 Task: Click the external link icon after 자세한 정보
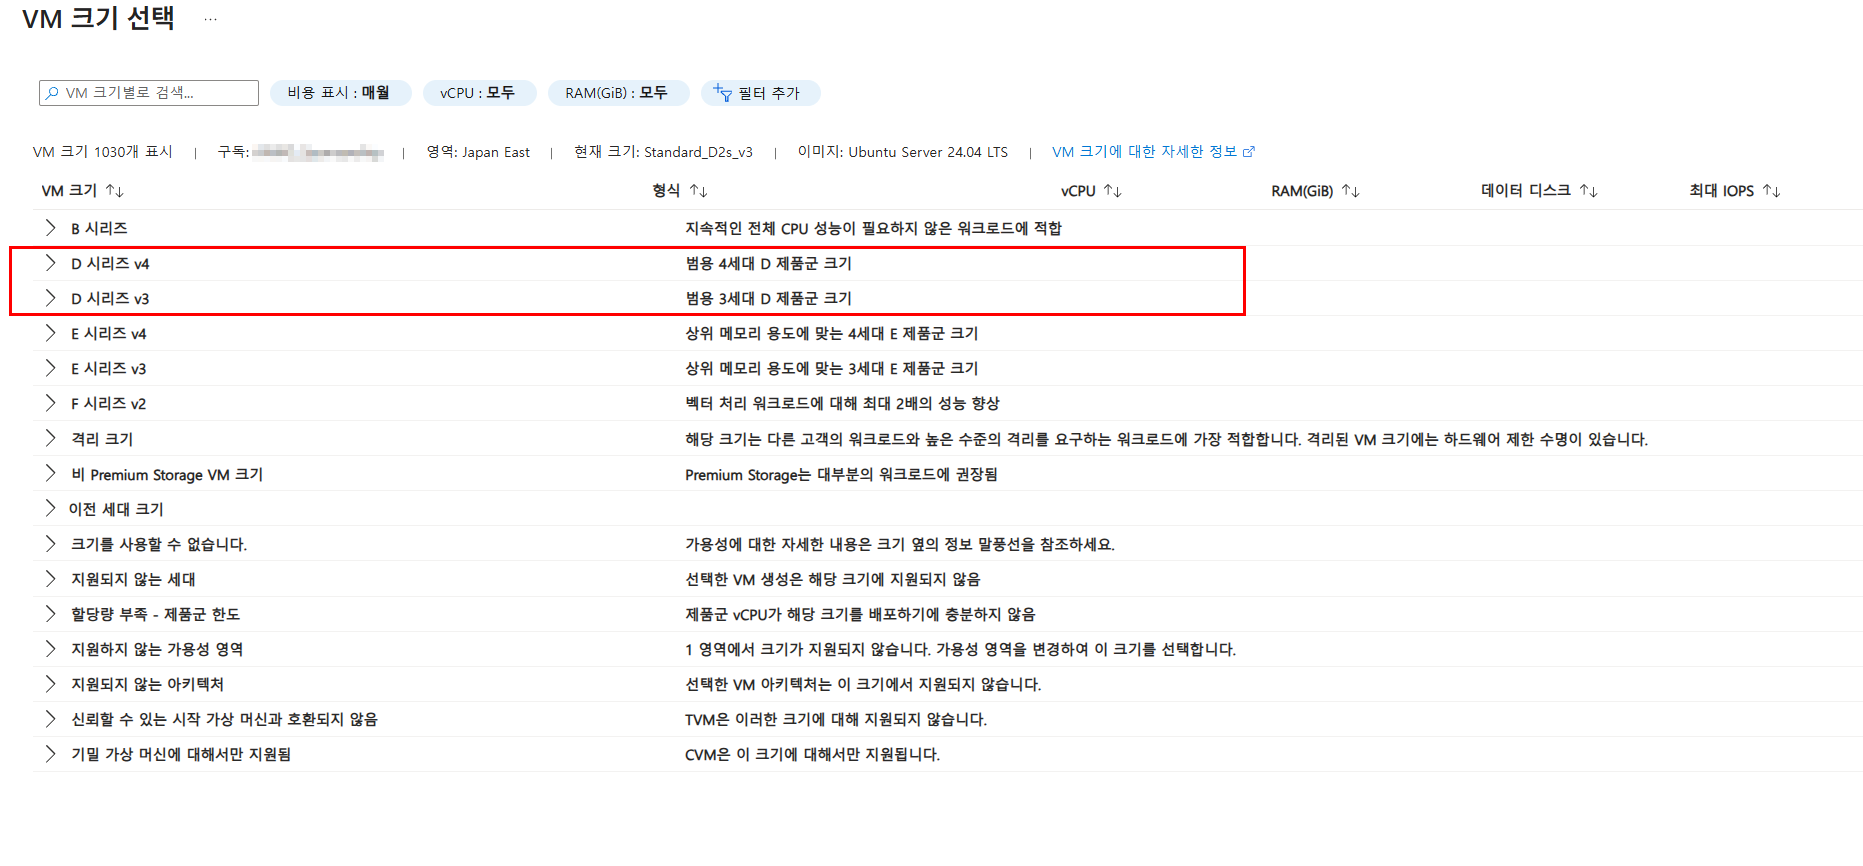tap(1248, 152)
